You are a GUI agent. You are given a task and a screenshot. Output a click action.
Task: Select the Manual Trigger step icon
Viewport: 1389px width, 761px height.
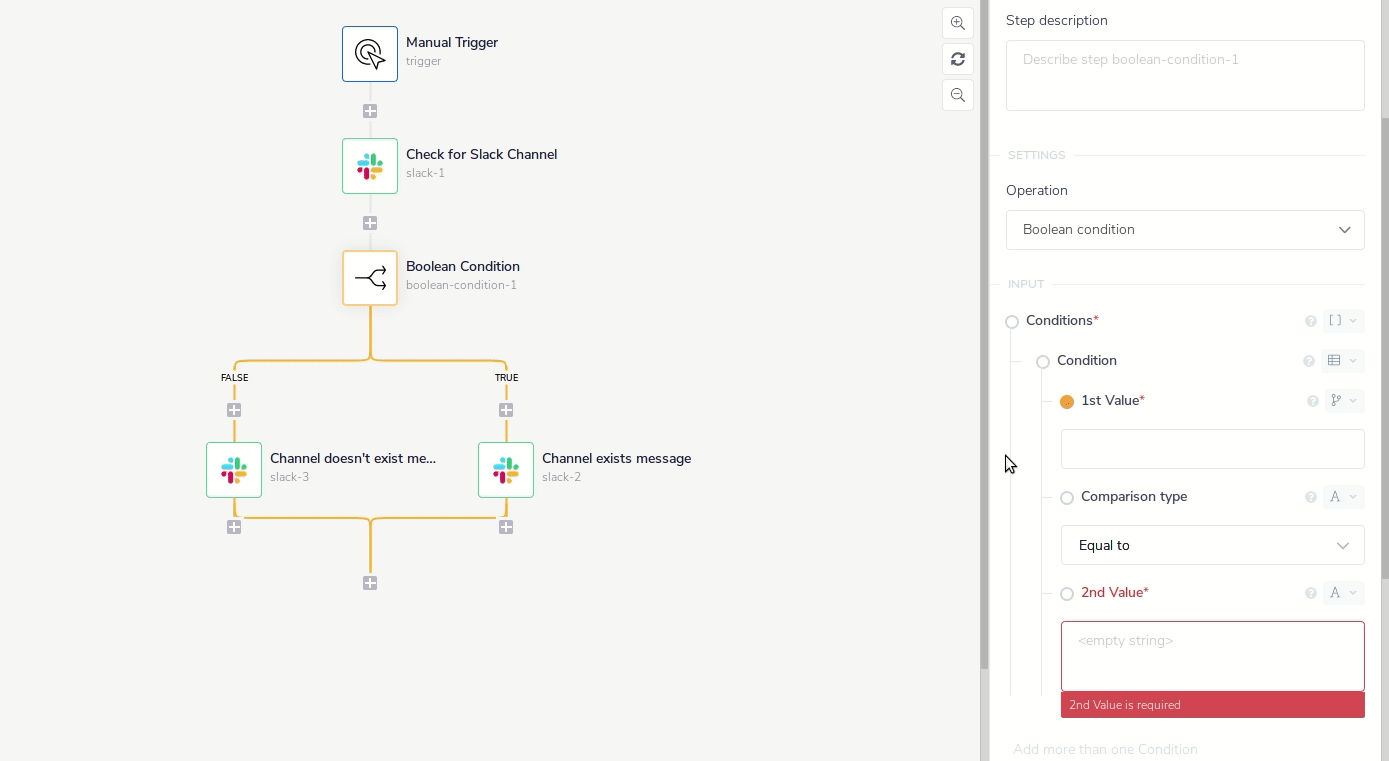tap(370, 54)
